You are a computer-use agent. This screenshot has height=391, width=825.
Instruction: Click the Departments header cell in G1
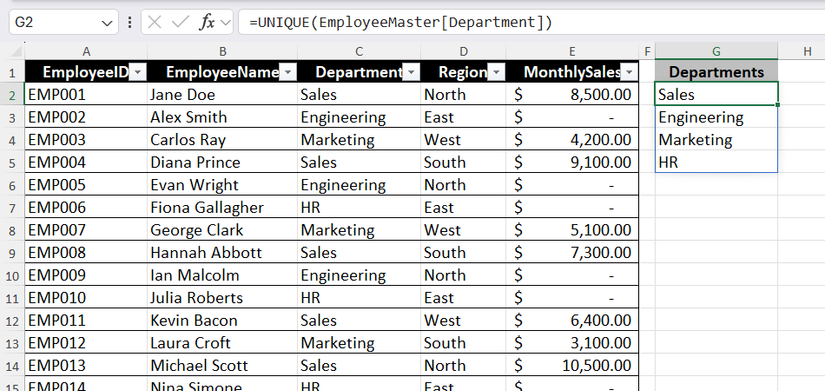point(716,72)
